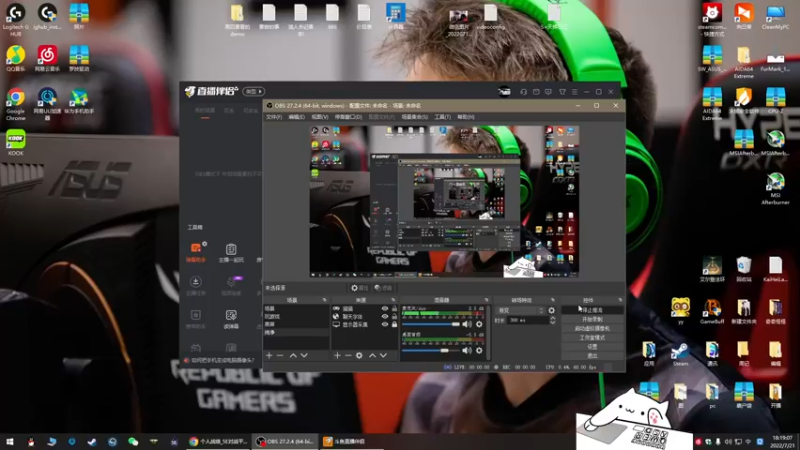Click duration stepper arrows in transitions panel
The height and width of the screenshot is (450, 800).
553,320
